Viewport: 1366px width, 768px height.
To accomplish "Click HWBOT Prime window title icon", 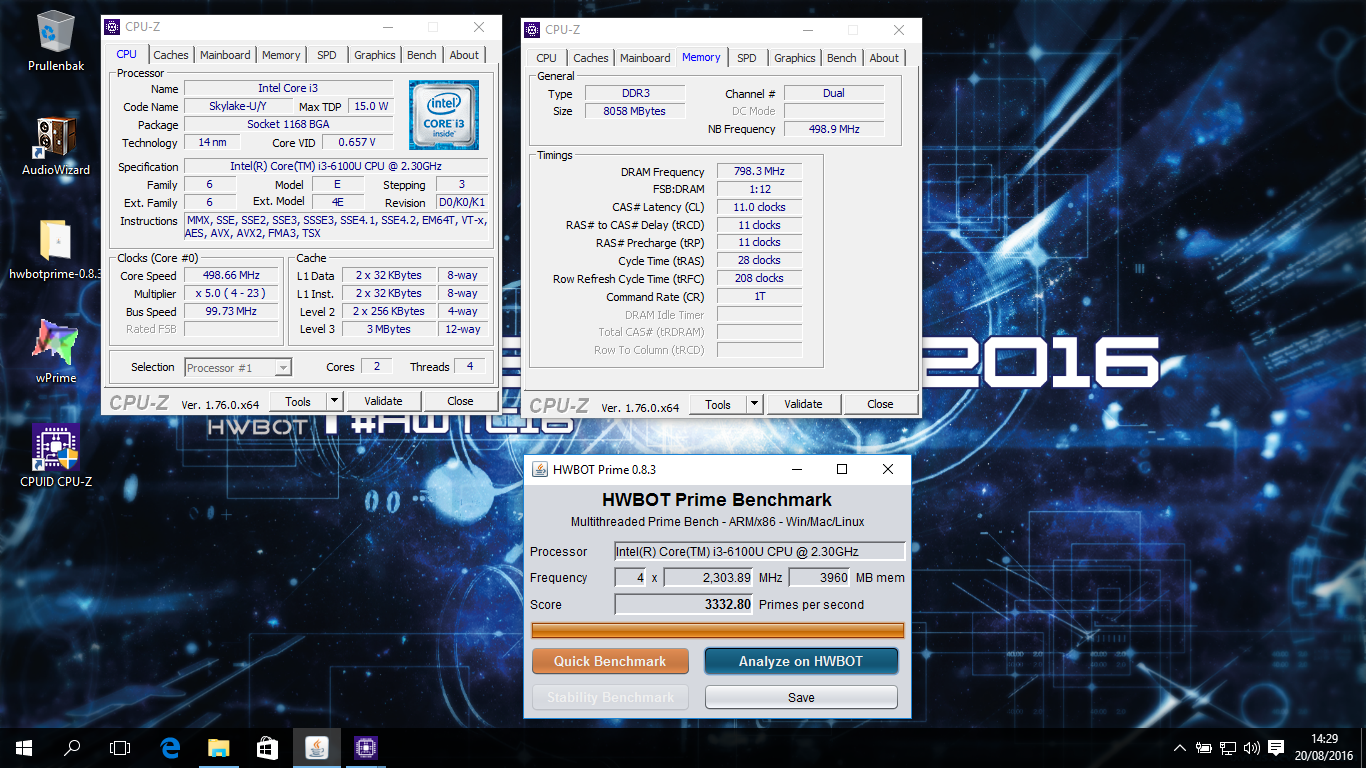I will (x=540, y=469).
